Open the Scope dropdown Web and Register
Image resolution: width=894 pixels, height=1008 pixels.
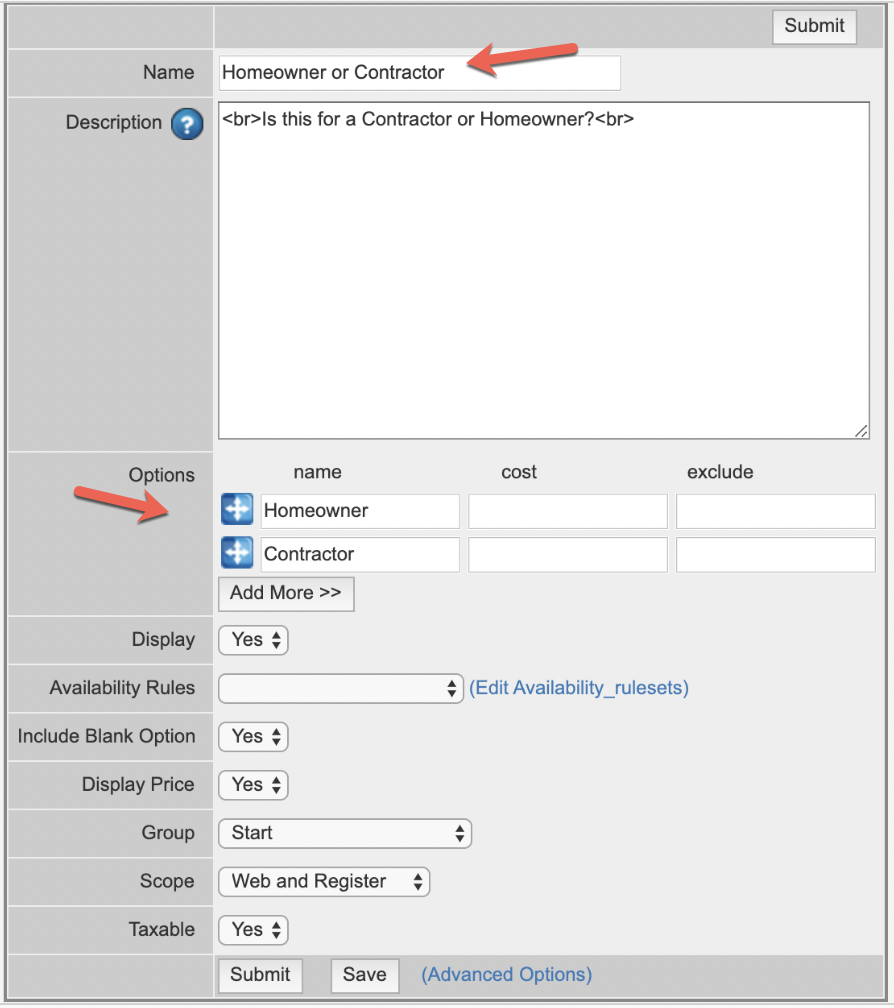point(324,881)
